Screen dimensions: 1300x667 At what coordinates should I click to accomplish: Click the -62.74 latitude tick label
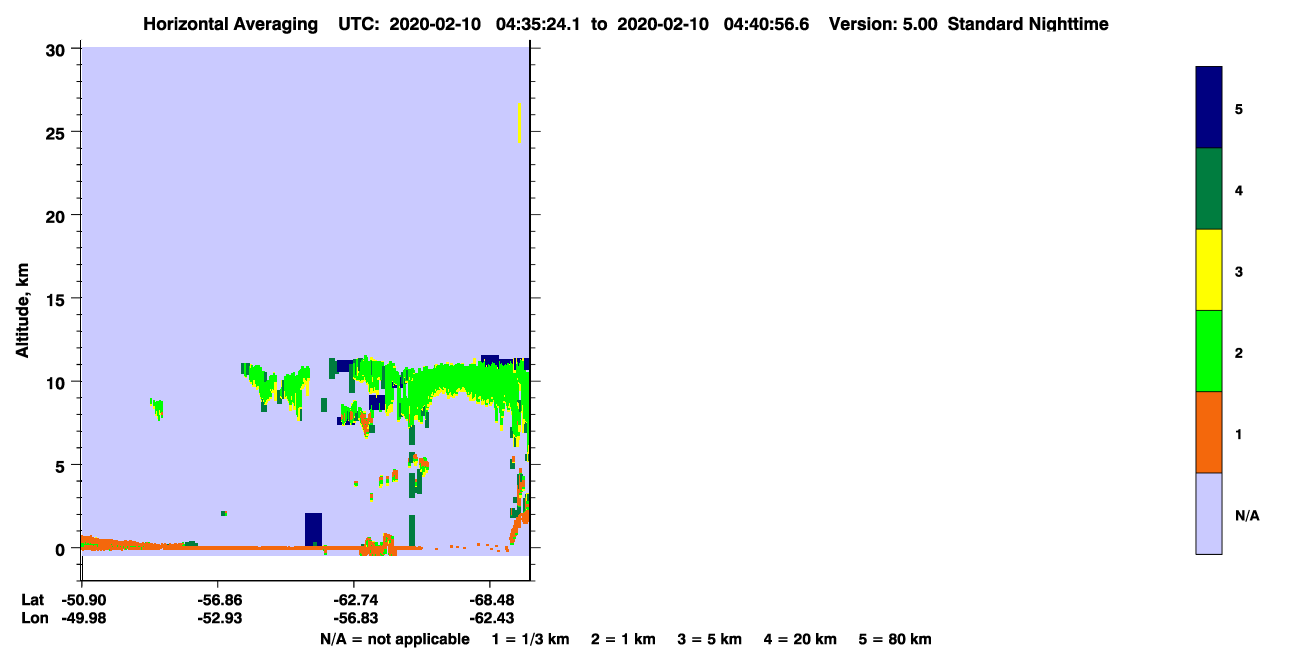pyautogui.click(x=354, y=600)
